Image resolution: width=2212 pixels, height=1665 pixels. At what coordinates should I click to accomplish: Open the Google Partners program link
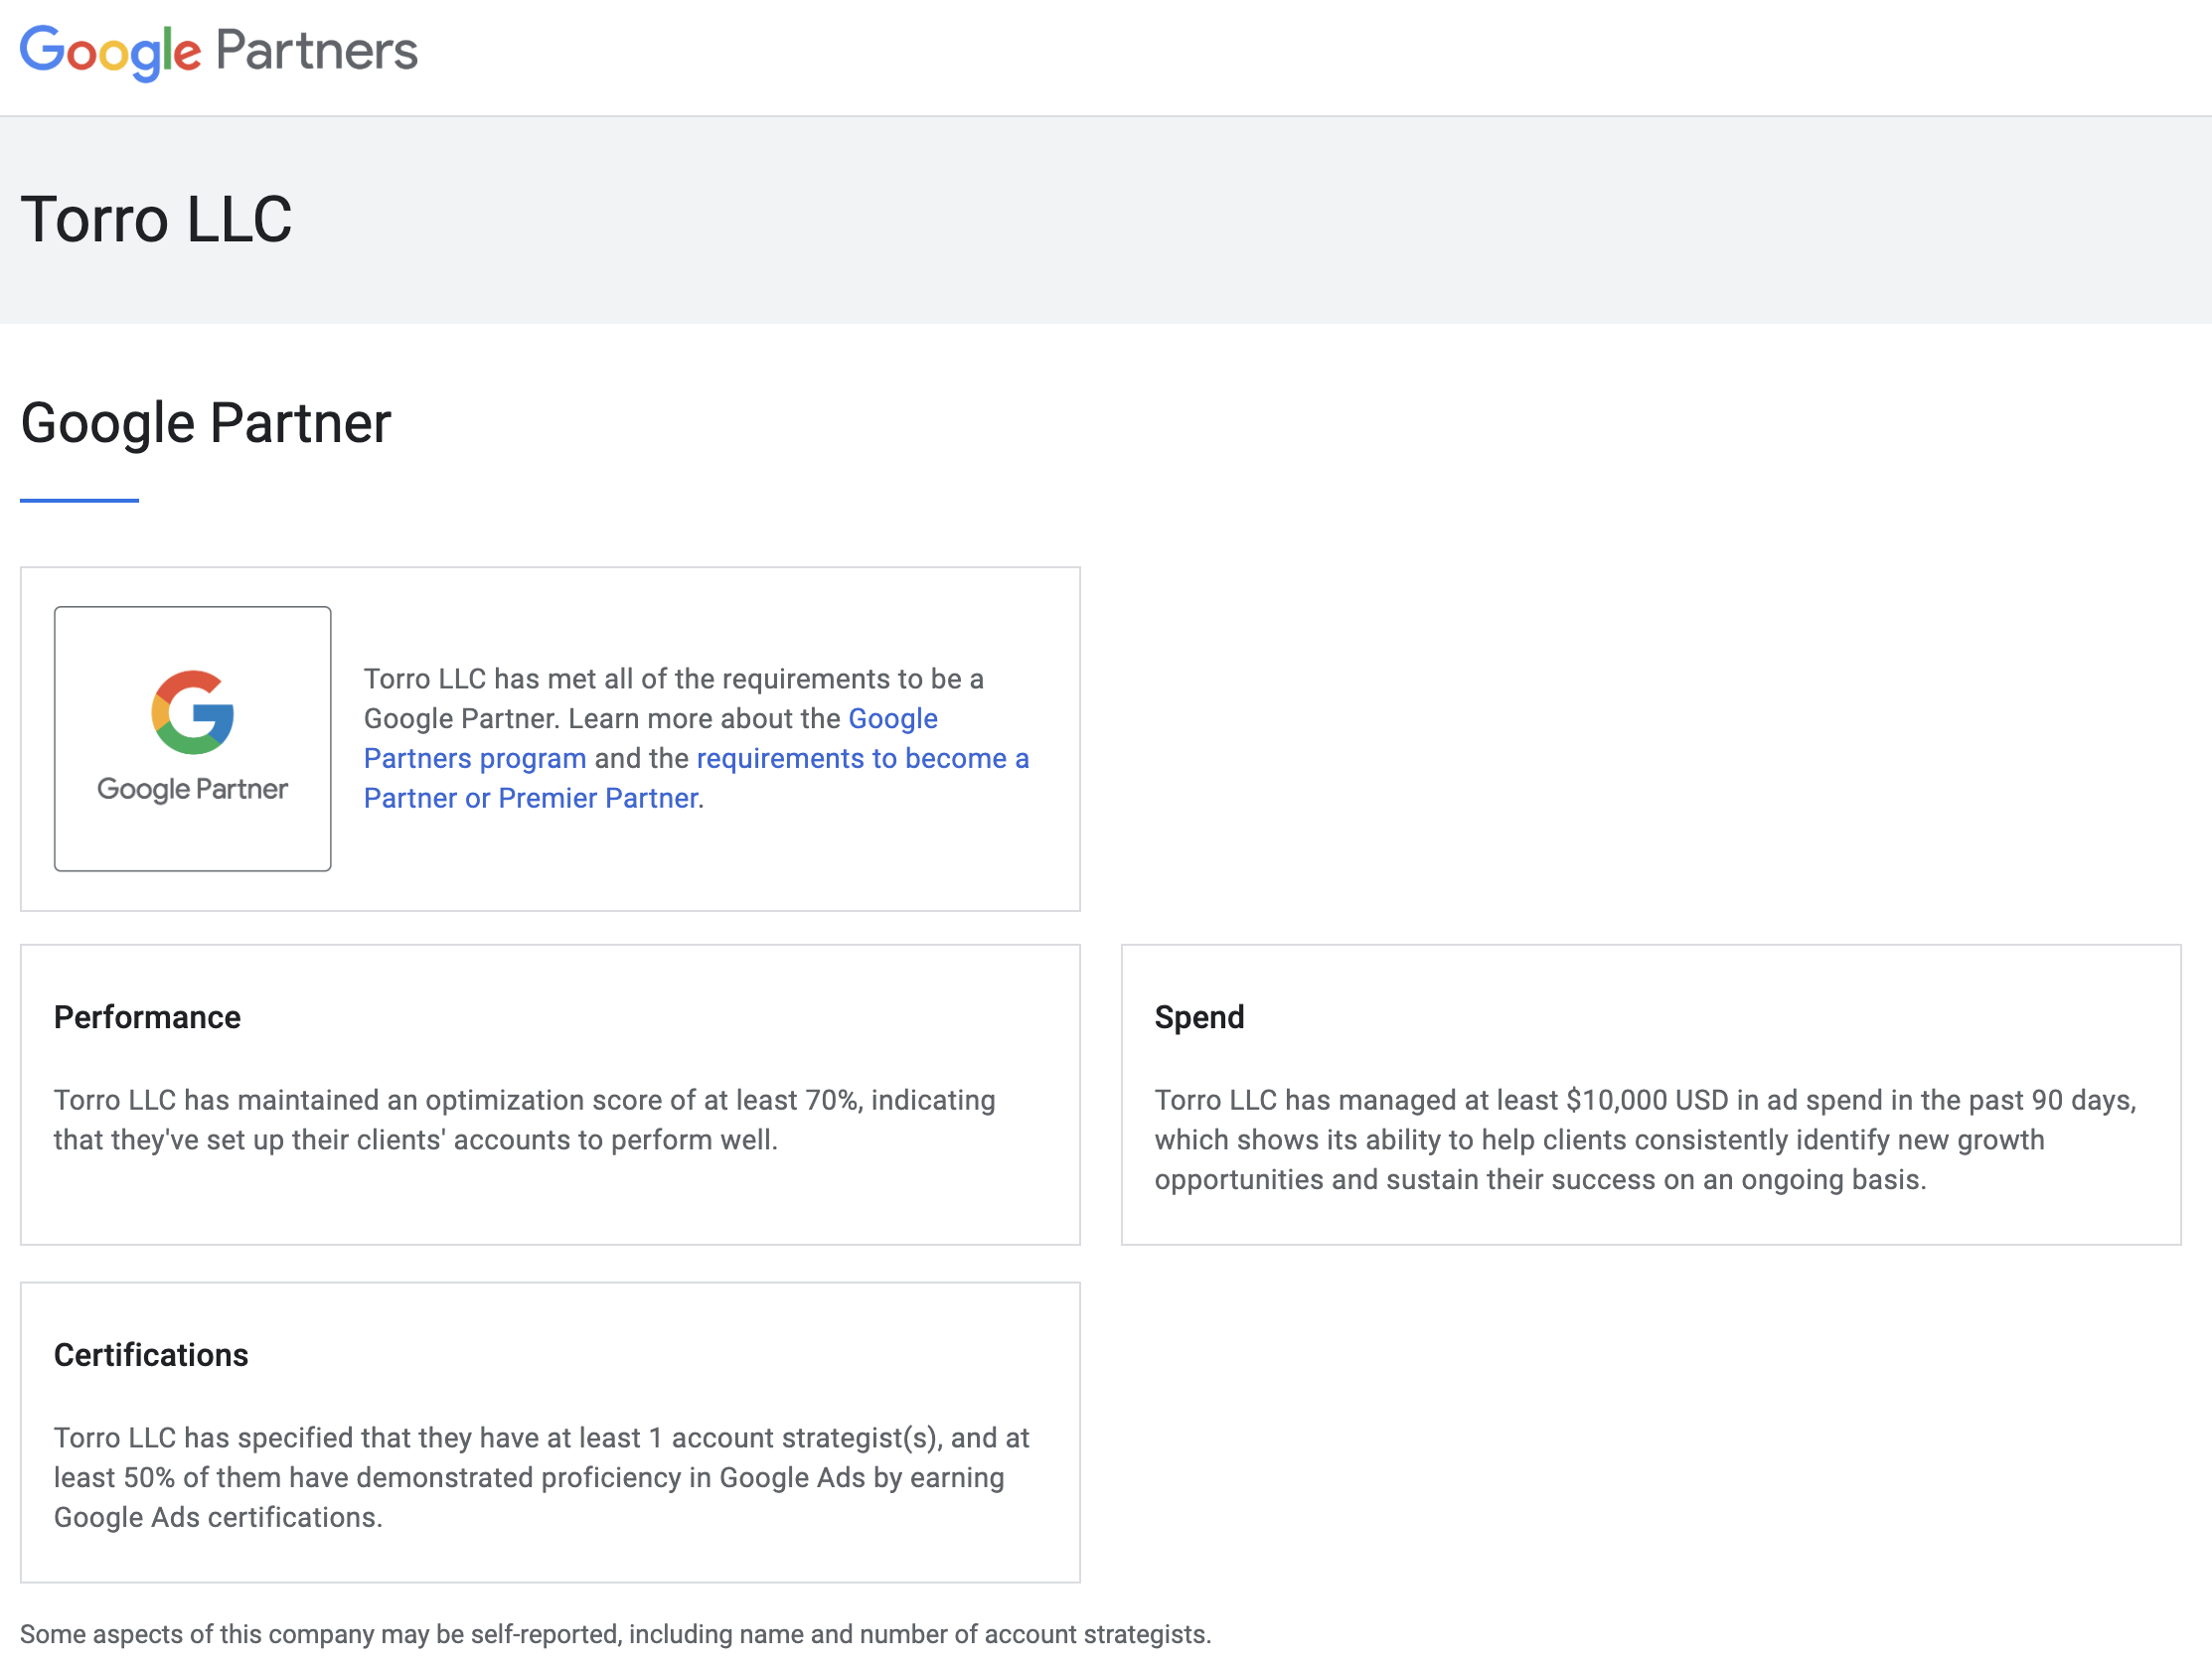coord(650,738)
